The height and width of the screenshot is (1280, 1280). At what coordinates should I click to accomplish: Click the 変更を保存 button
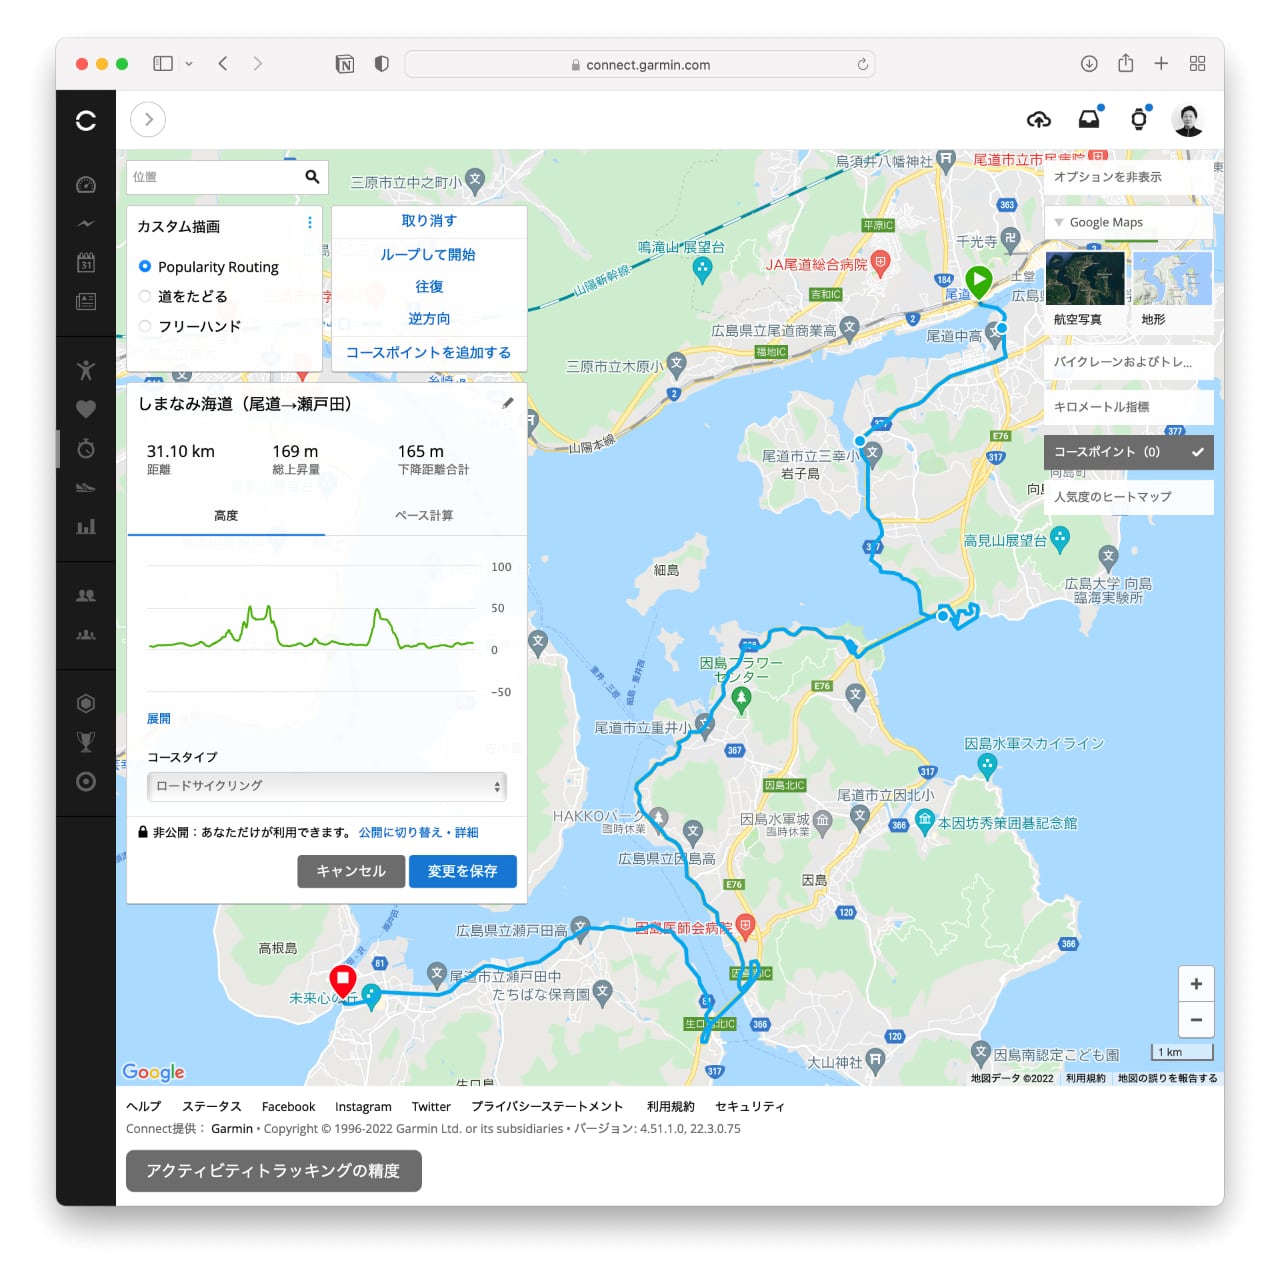click(x=462, y=871)
